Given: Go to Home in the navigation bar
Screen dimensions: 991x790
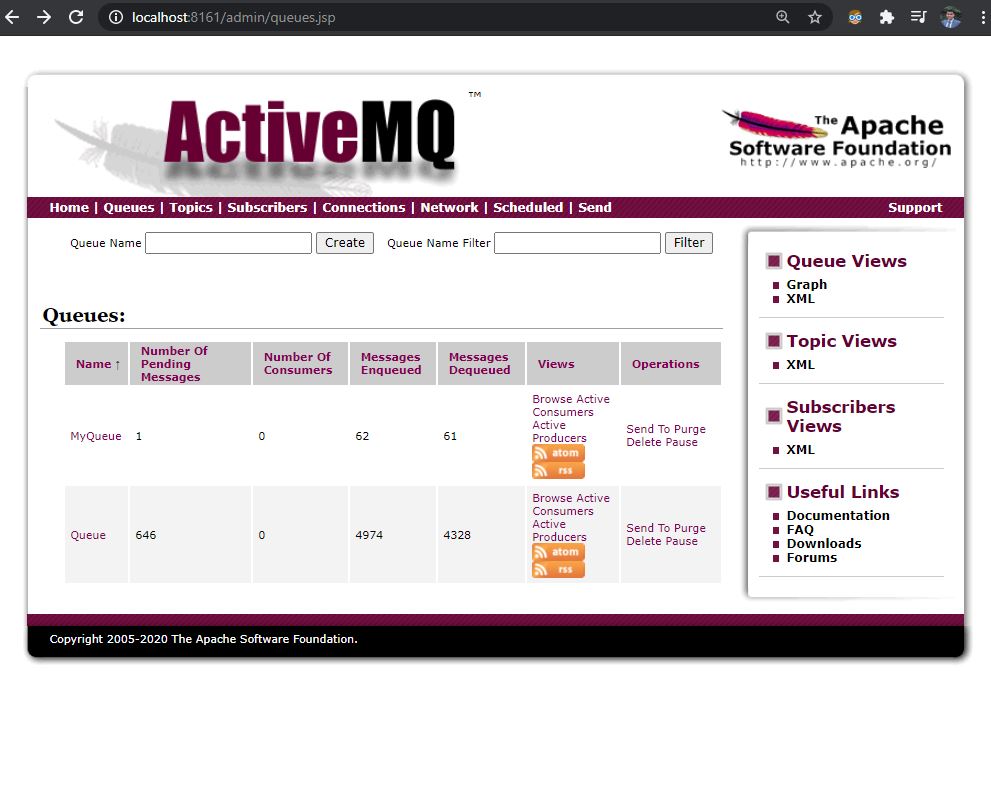Looking at the screenshot, I should tap(69, 207).
